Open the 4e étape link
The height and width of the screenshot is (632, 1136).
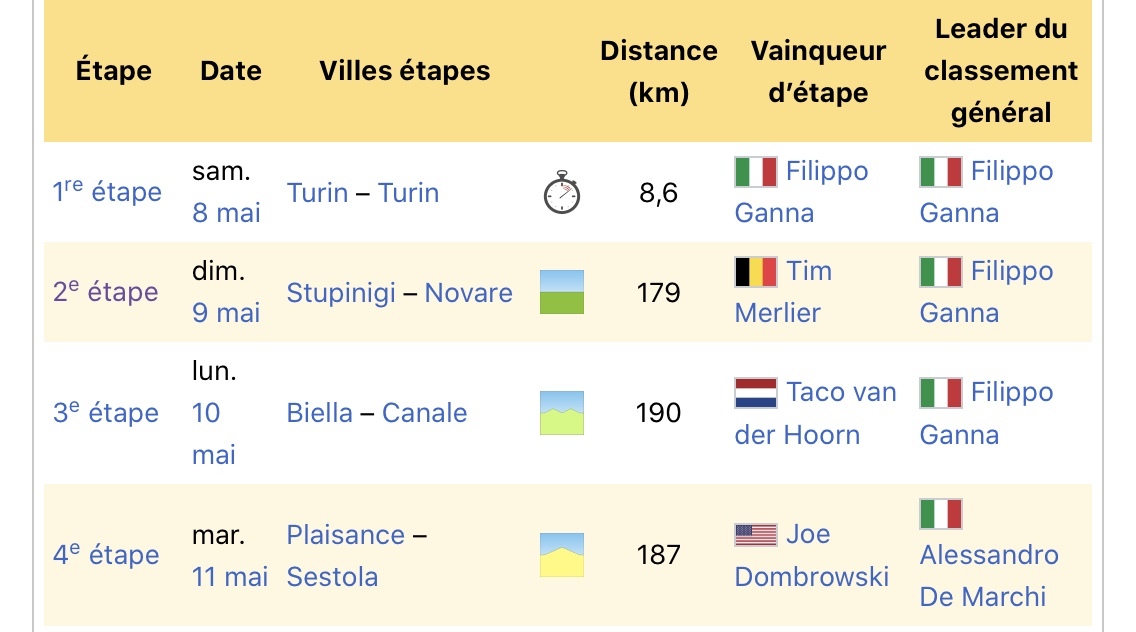pos(106,555)
